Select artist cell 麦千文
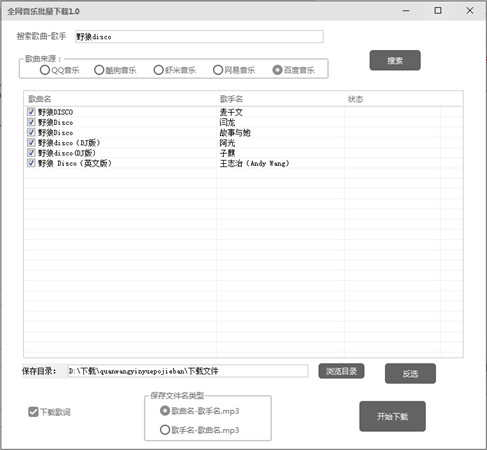The height and width of the screenshot is (450, 487). click(231, 112)
